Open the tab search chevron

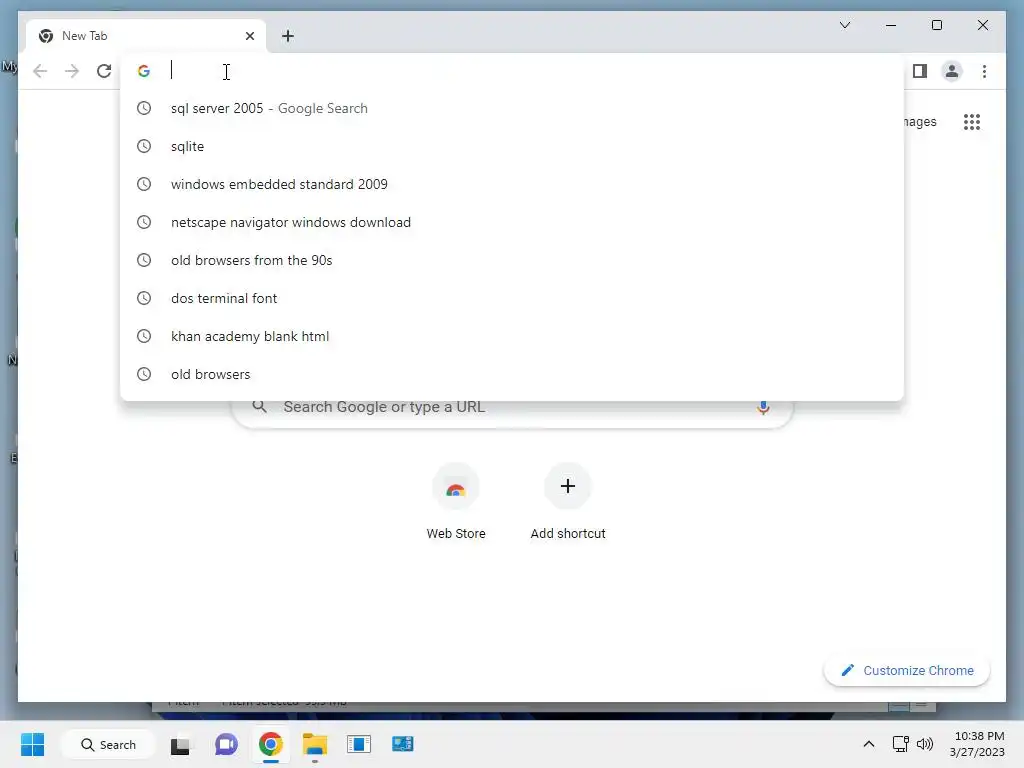click(x=844, y=25)
